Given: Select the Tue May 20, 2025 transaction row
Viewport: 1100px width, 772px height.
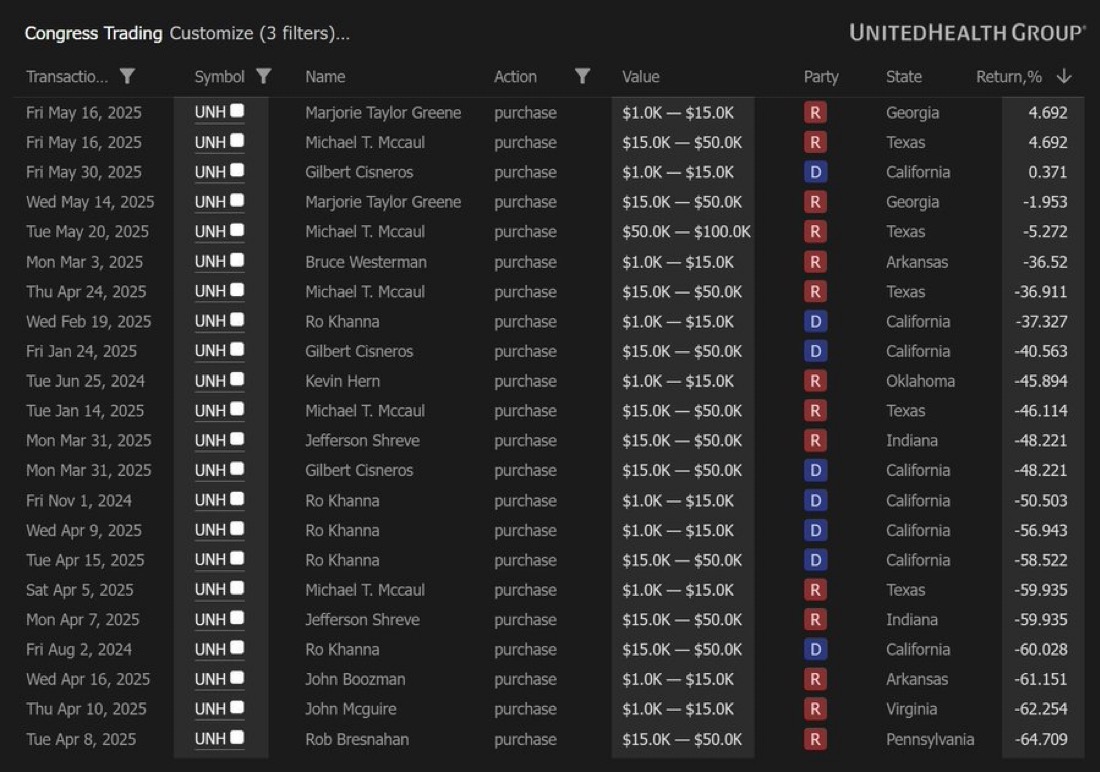Looking at the screenshot, I should (87, 232).
